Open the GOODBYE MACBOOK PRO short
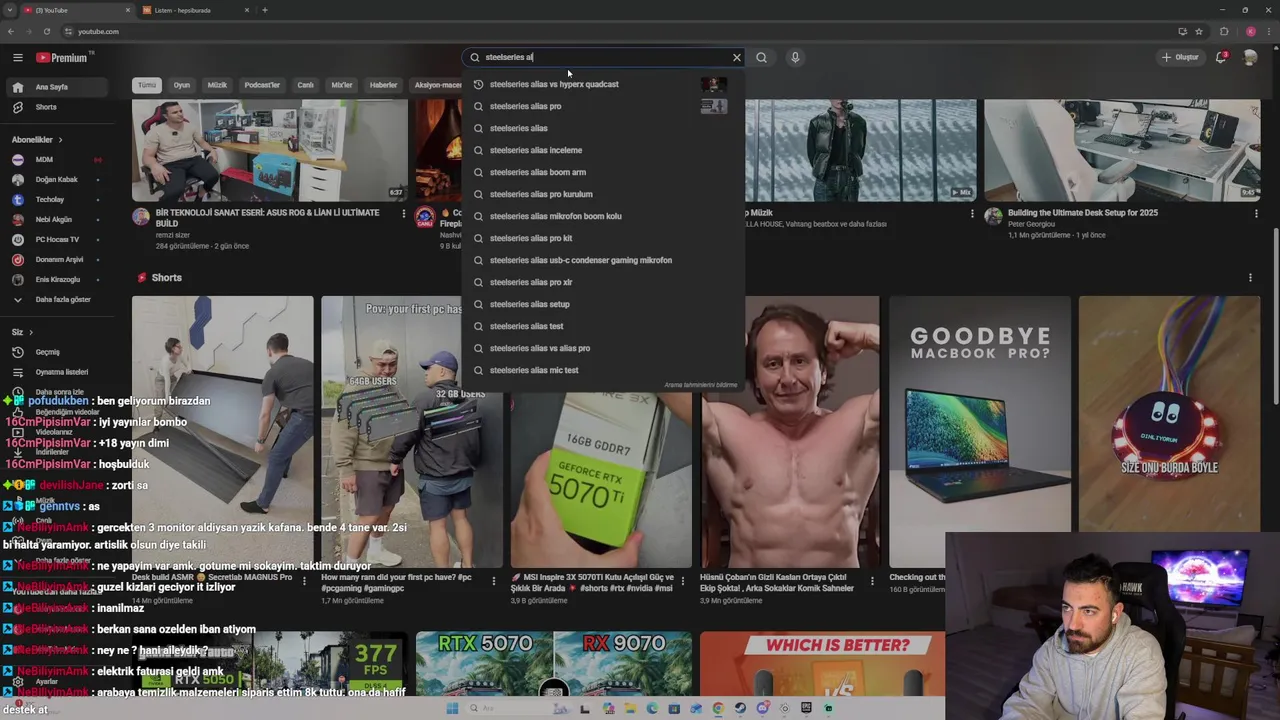Viewport: 1280px width, 720px height. [980, 431]
